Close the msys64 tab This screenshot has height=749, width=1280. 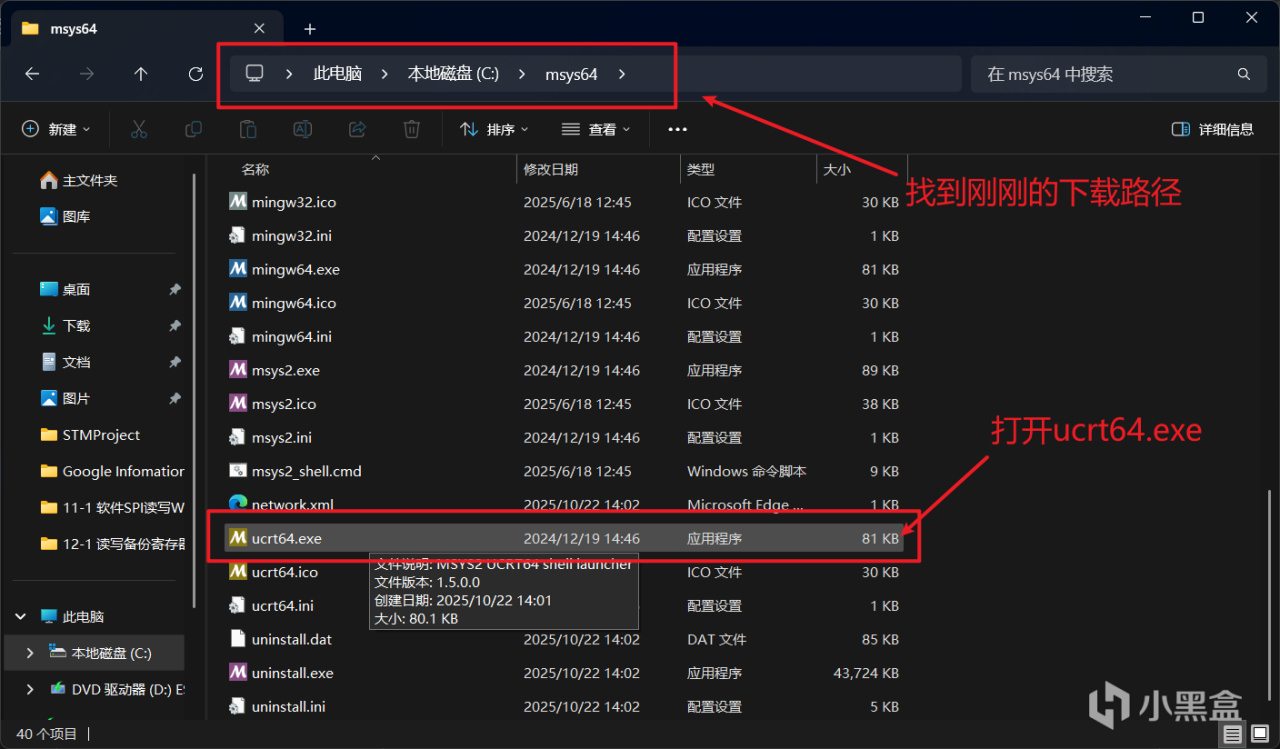(x=260, y=28)
